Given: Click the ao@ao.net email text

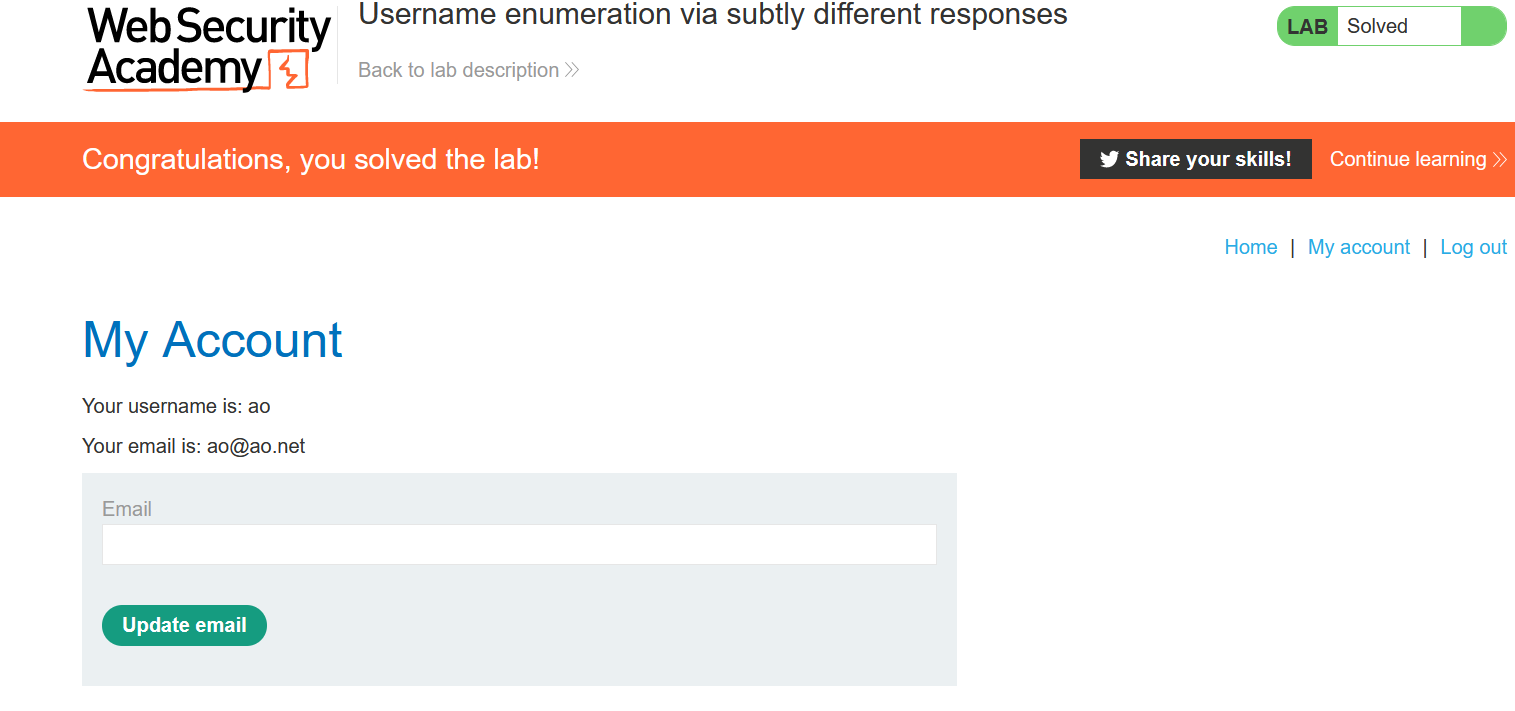Looking at the screenshot, I should pyautogui.click(x=256, y=446).
